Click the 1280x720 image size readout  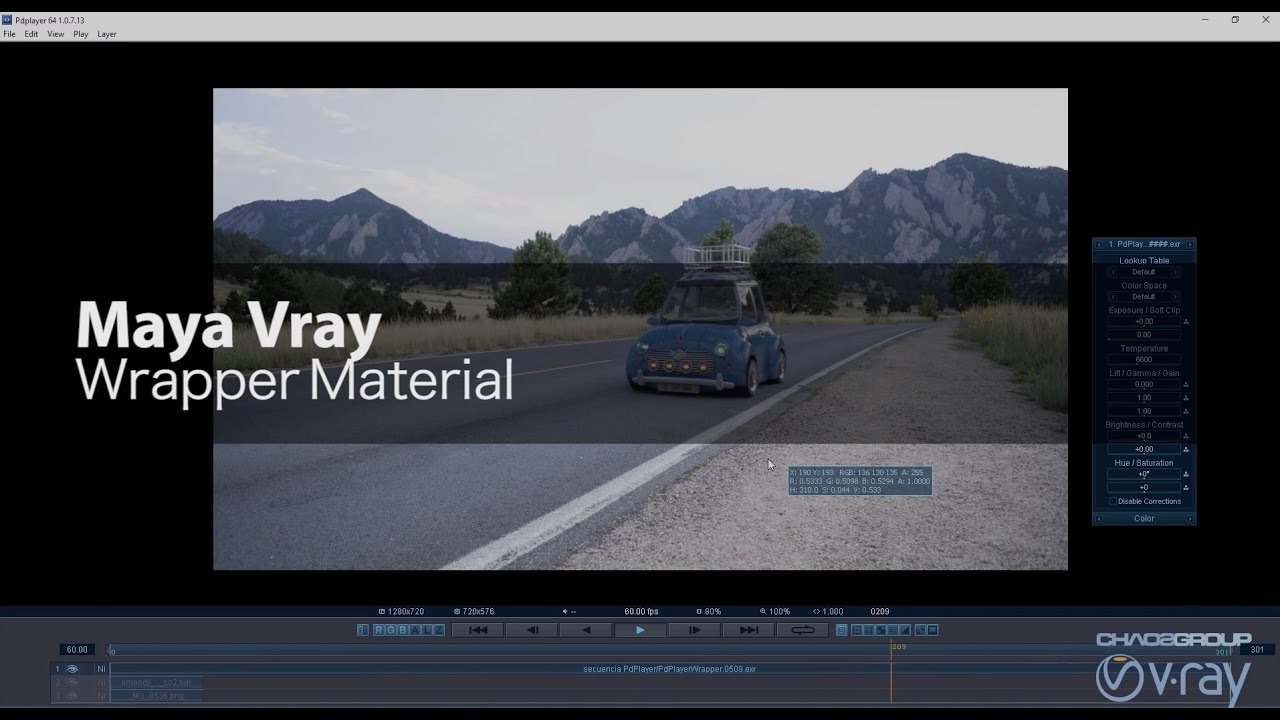point(402,611)
